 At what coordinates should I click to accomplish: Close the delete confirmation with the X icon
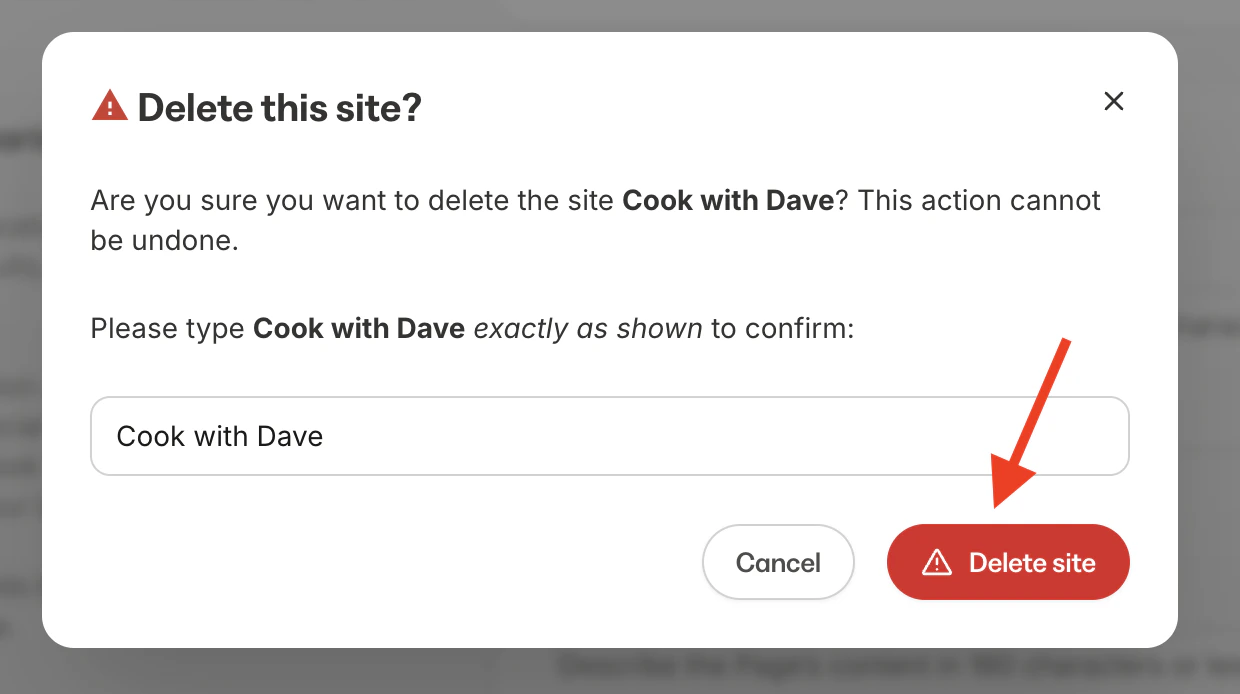1113,101
